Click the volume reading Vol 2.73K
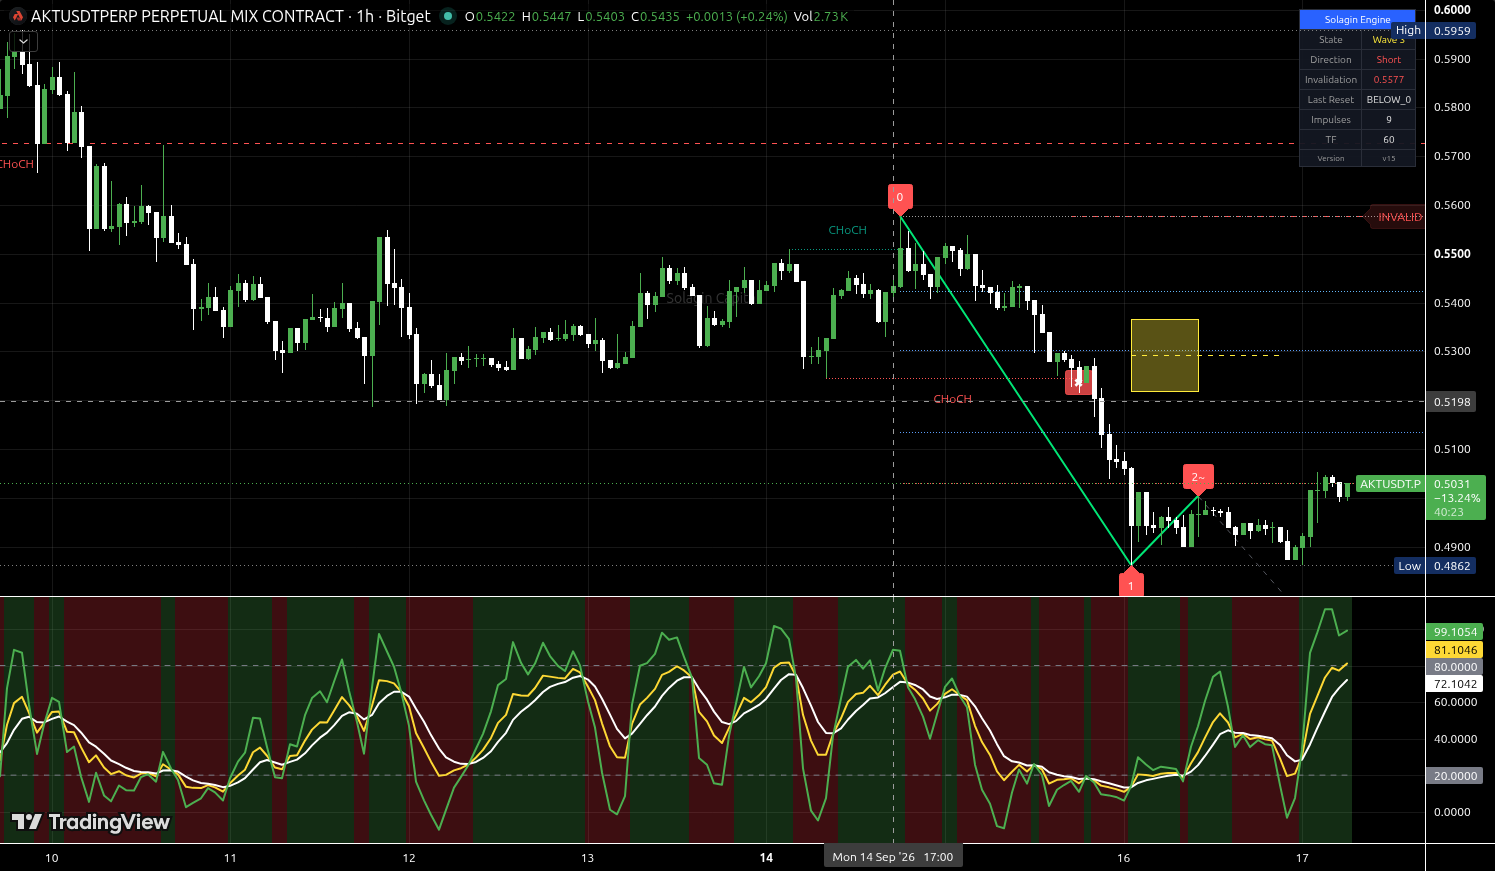The width and height of the screenshot is (1495, 871). point(821,17)
